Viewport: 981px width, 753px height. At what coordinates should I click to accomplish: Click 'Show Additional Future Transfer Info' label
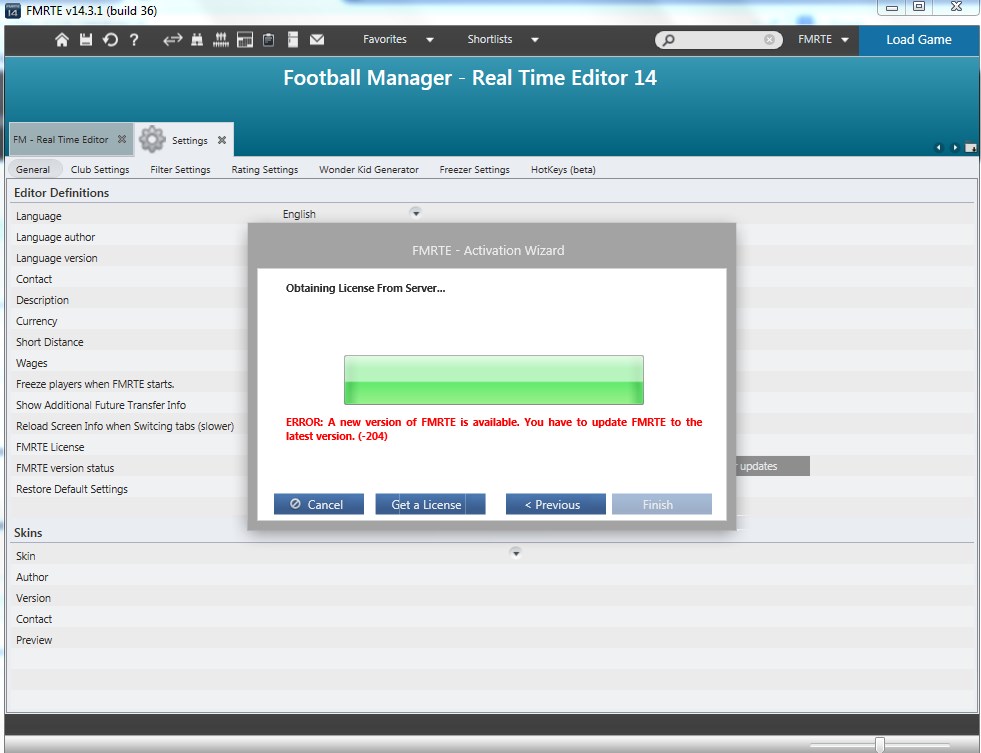pyautogui.click(x=101, y=405)
